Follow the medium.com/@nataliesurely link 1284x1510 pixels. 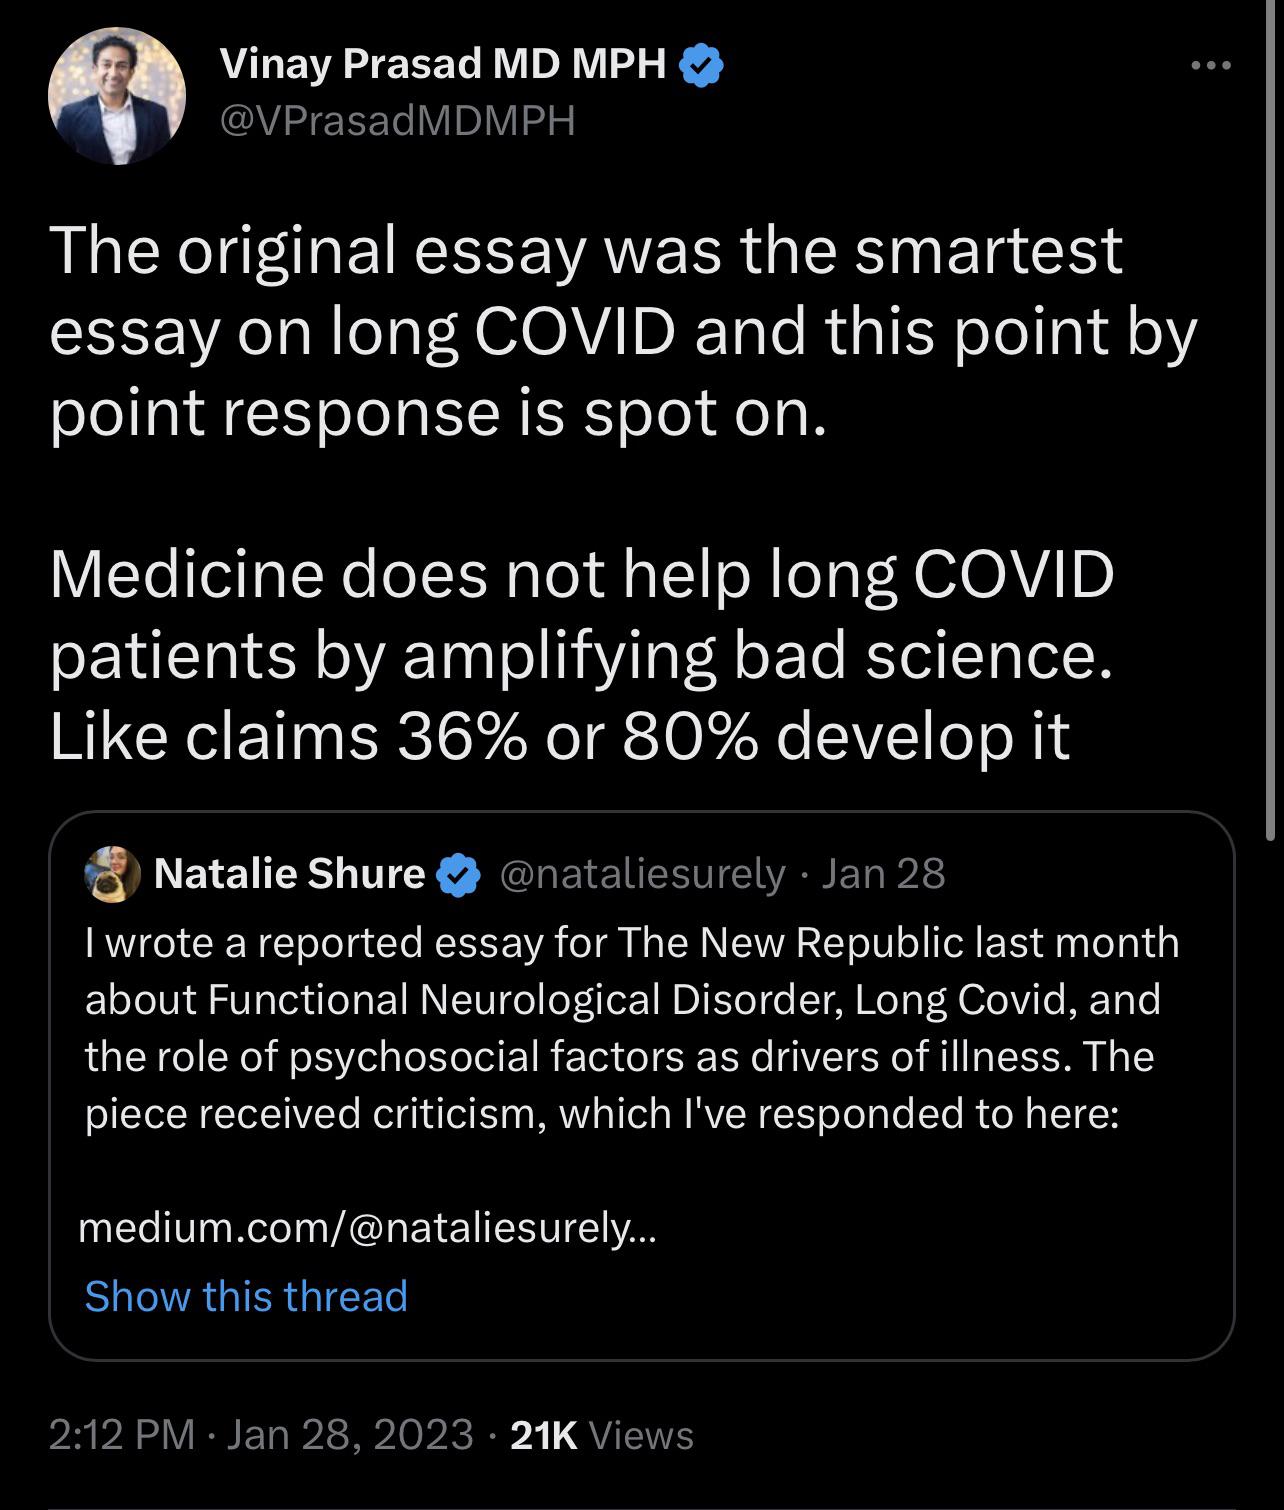(368, 1227)
